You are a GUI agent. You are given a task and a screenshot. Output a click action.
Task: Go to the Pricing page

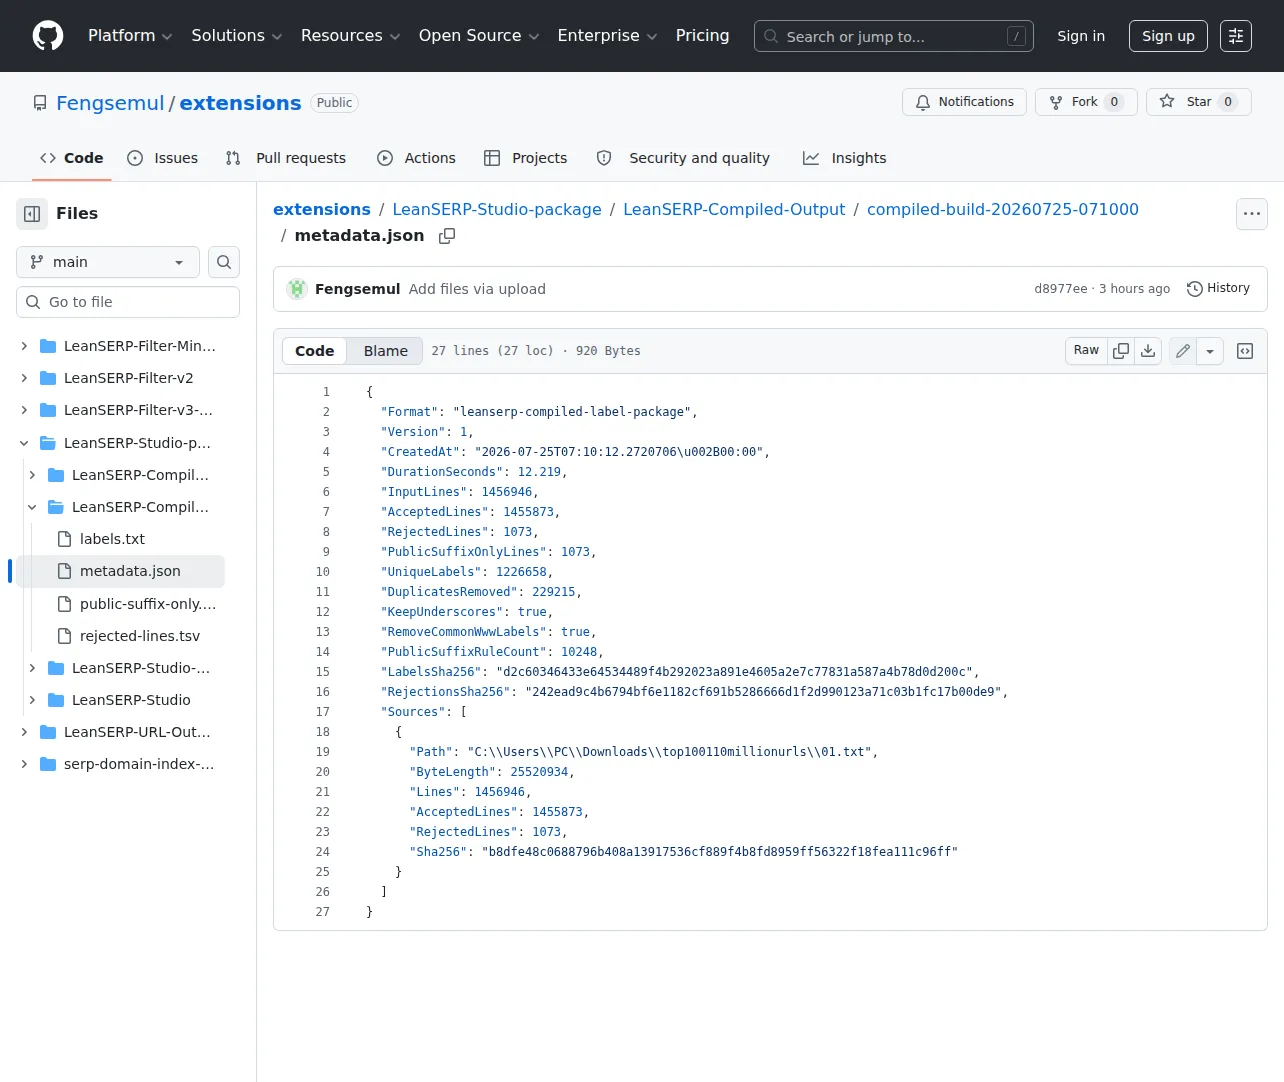(702, 36)
